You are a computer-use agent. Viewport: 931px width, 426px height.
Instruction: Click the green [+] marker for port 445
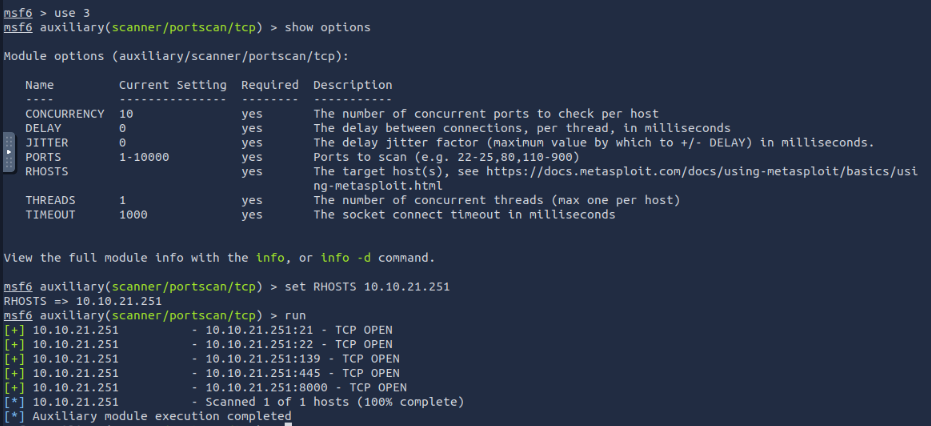point(14,373)
